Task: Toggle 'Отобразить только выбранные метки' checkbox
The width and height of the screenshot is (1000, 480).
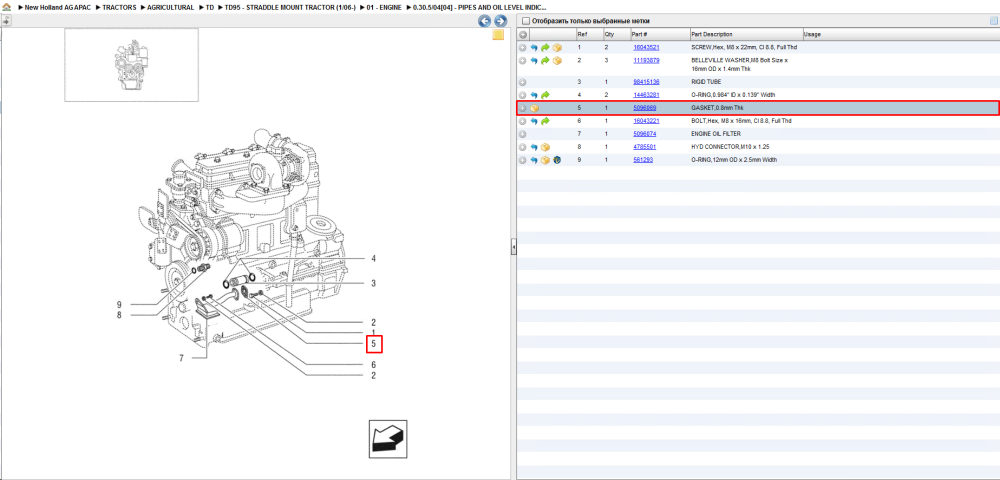Action: (526, 21)
